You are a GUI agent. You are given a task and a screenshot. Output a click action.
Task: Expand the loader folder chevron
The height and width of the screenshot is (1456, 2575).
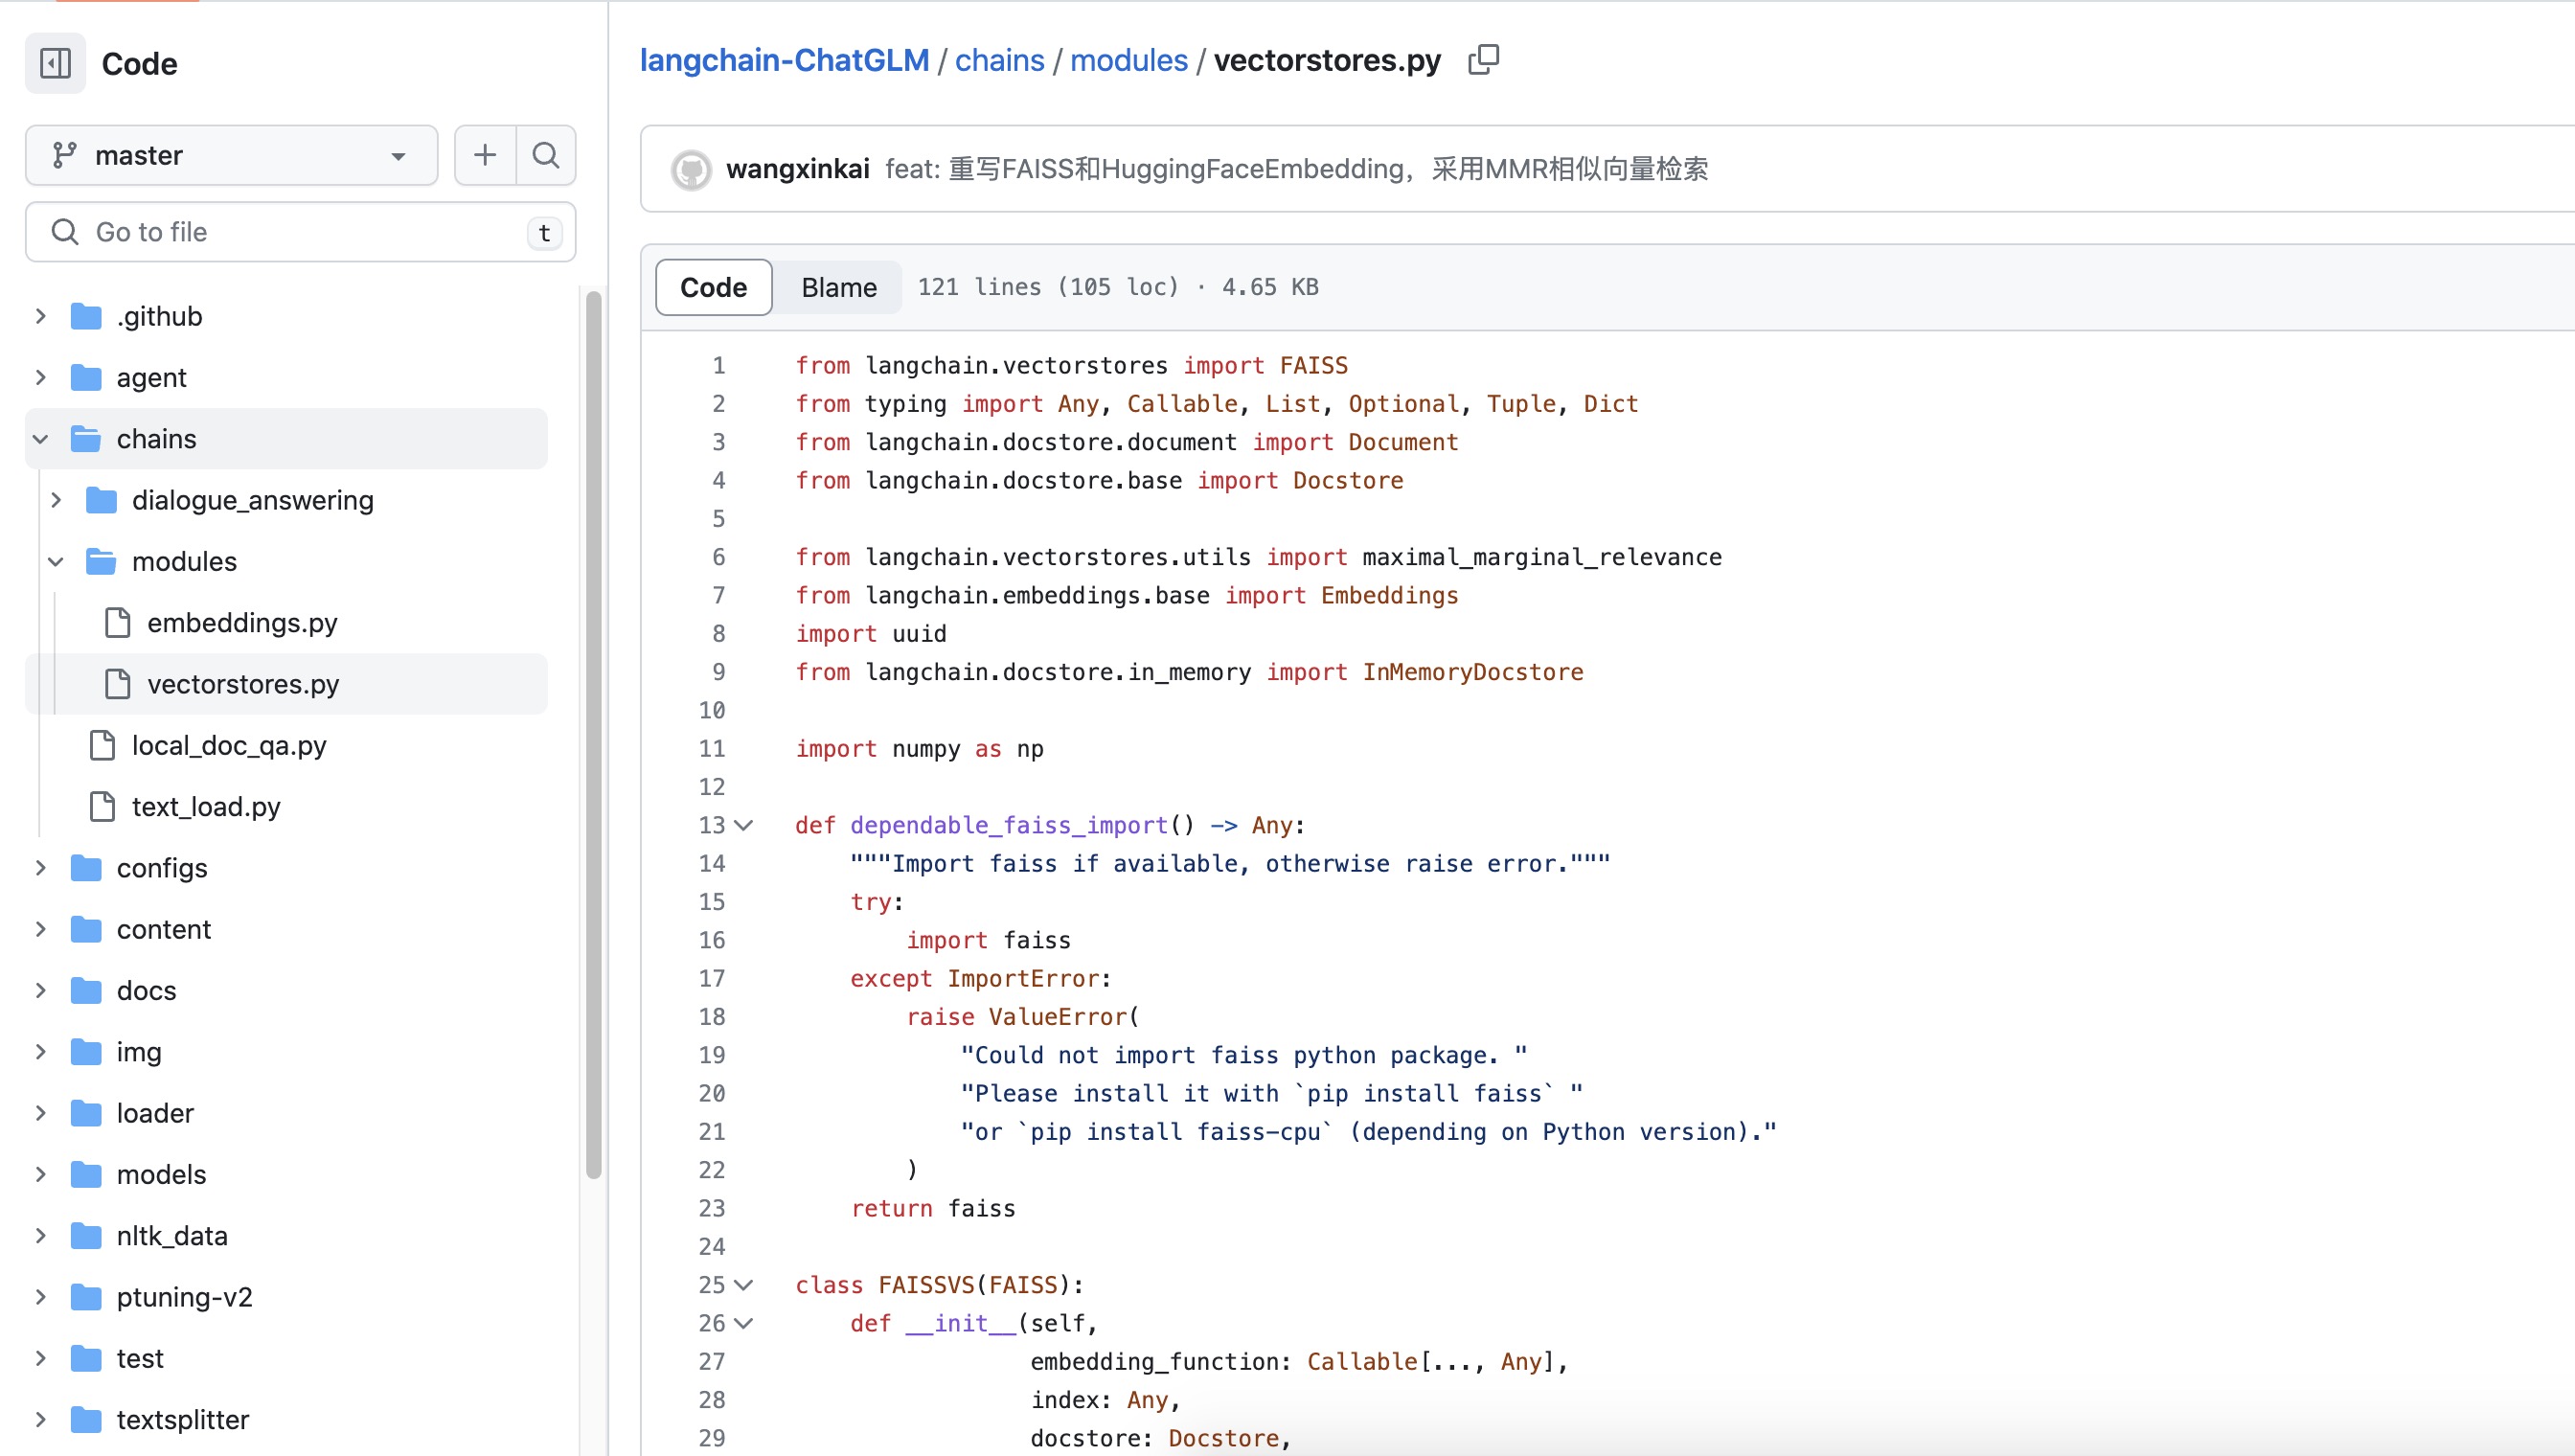[41, 1113]
